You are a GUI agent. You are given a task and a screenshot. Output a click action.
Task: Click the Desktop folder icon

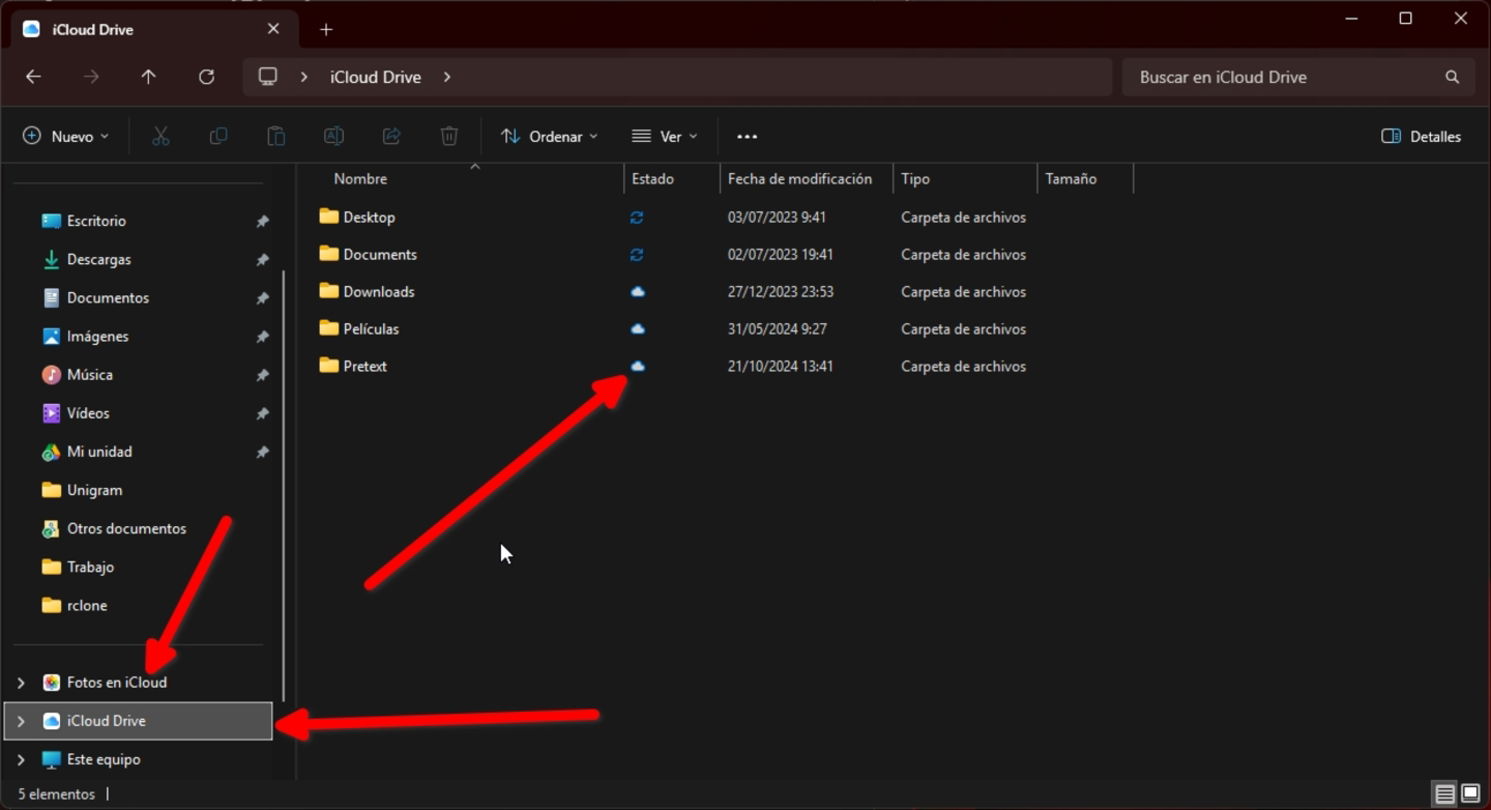(x=328, y=216)
